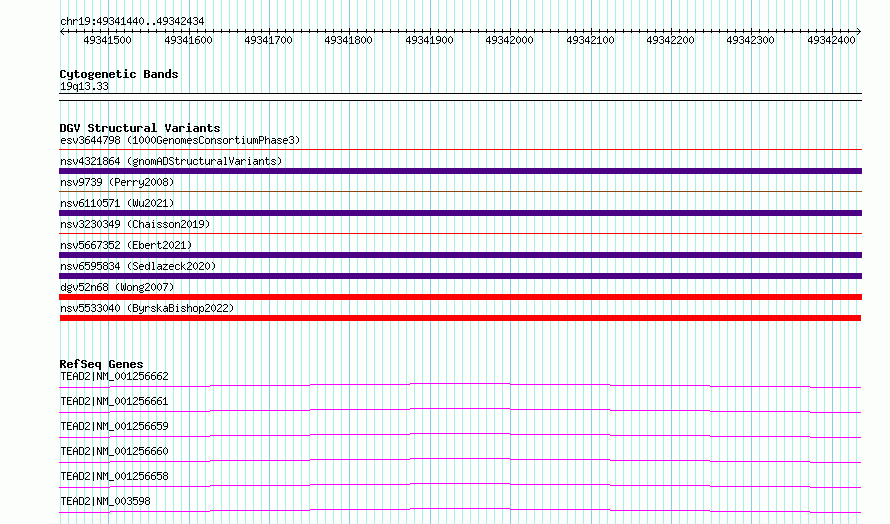Open variant nsv5533040 (ByrskaBishop2022)
890x524 pixels.
point(147,308)
